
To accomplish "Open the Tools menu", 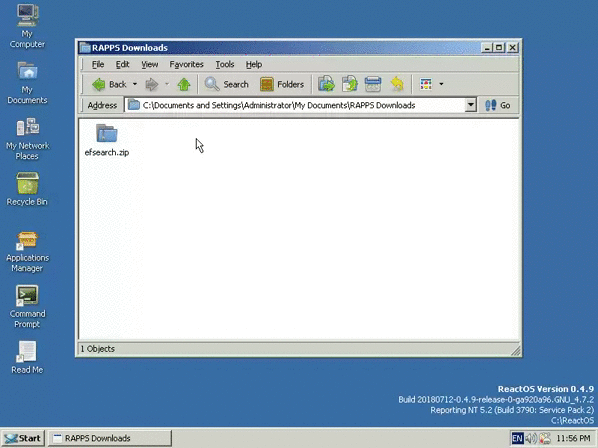I will click(225, 64).
